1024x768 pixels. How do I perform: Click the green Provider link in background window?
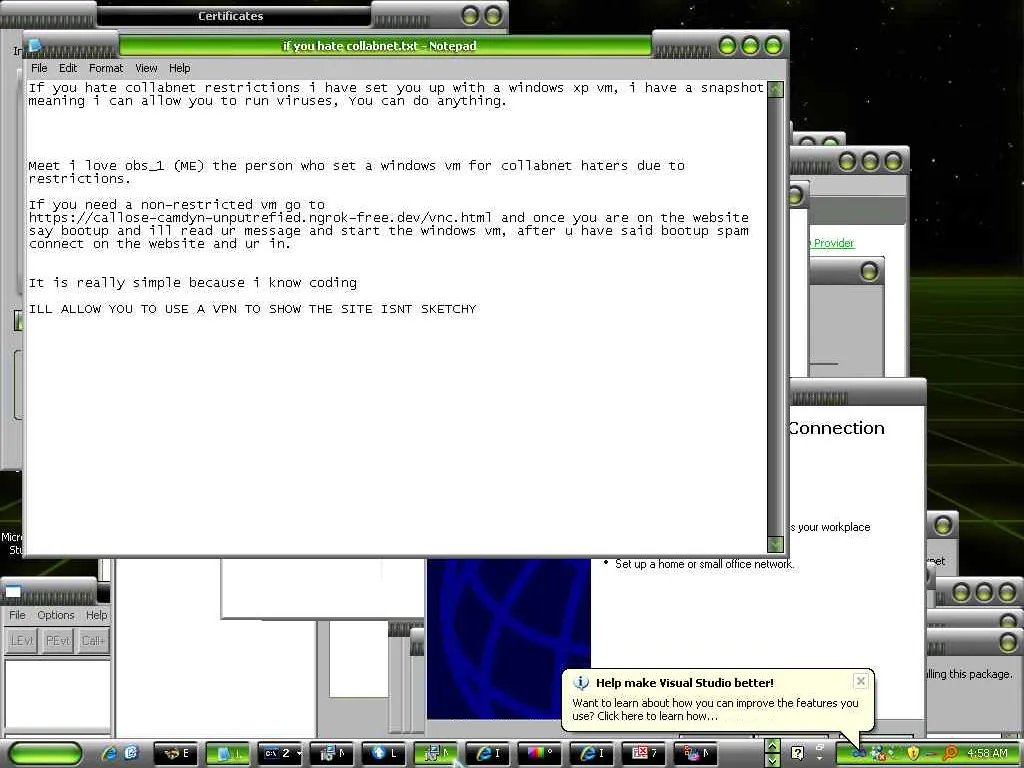[x=833, y=243]
